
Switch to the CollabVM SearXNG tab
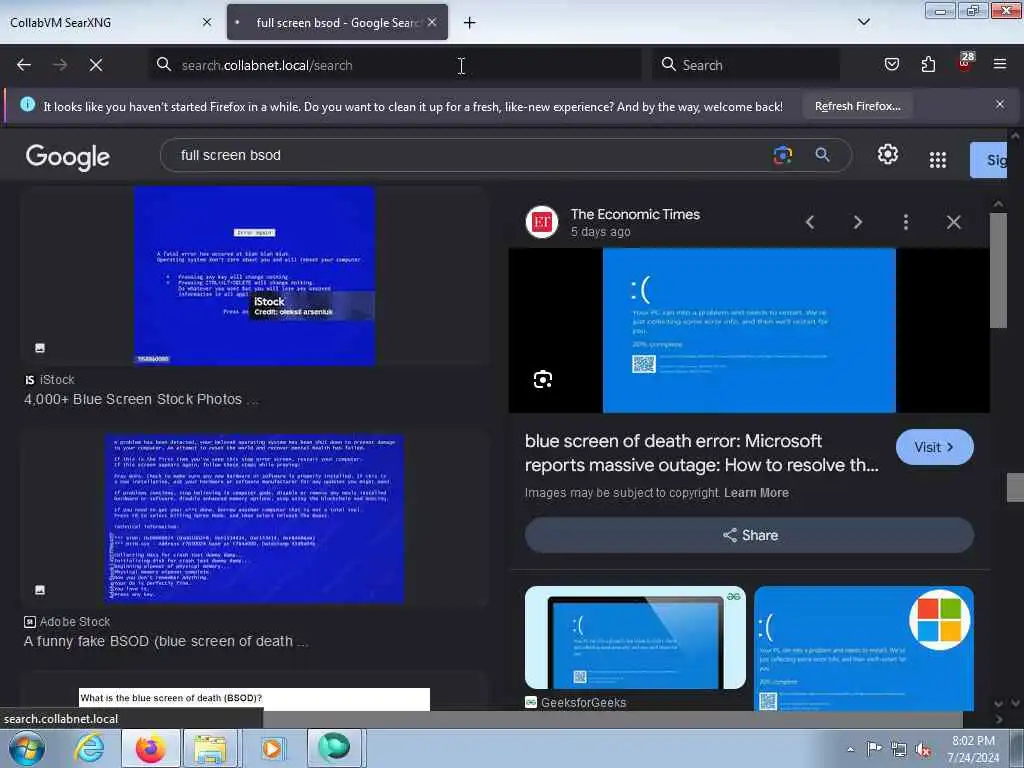(110, 22)
